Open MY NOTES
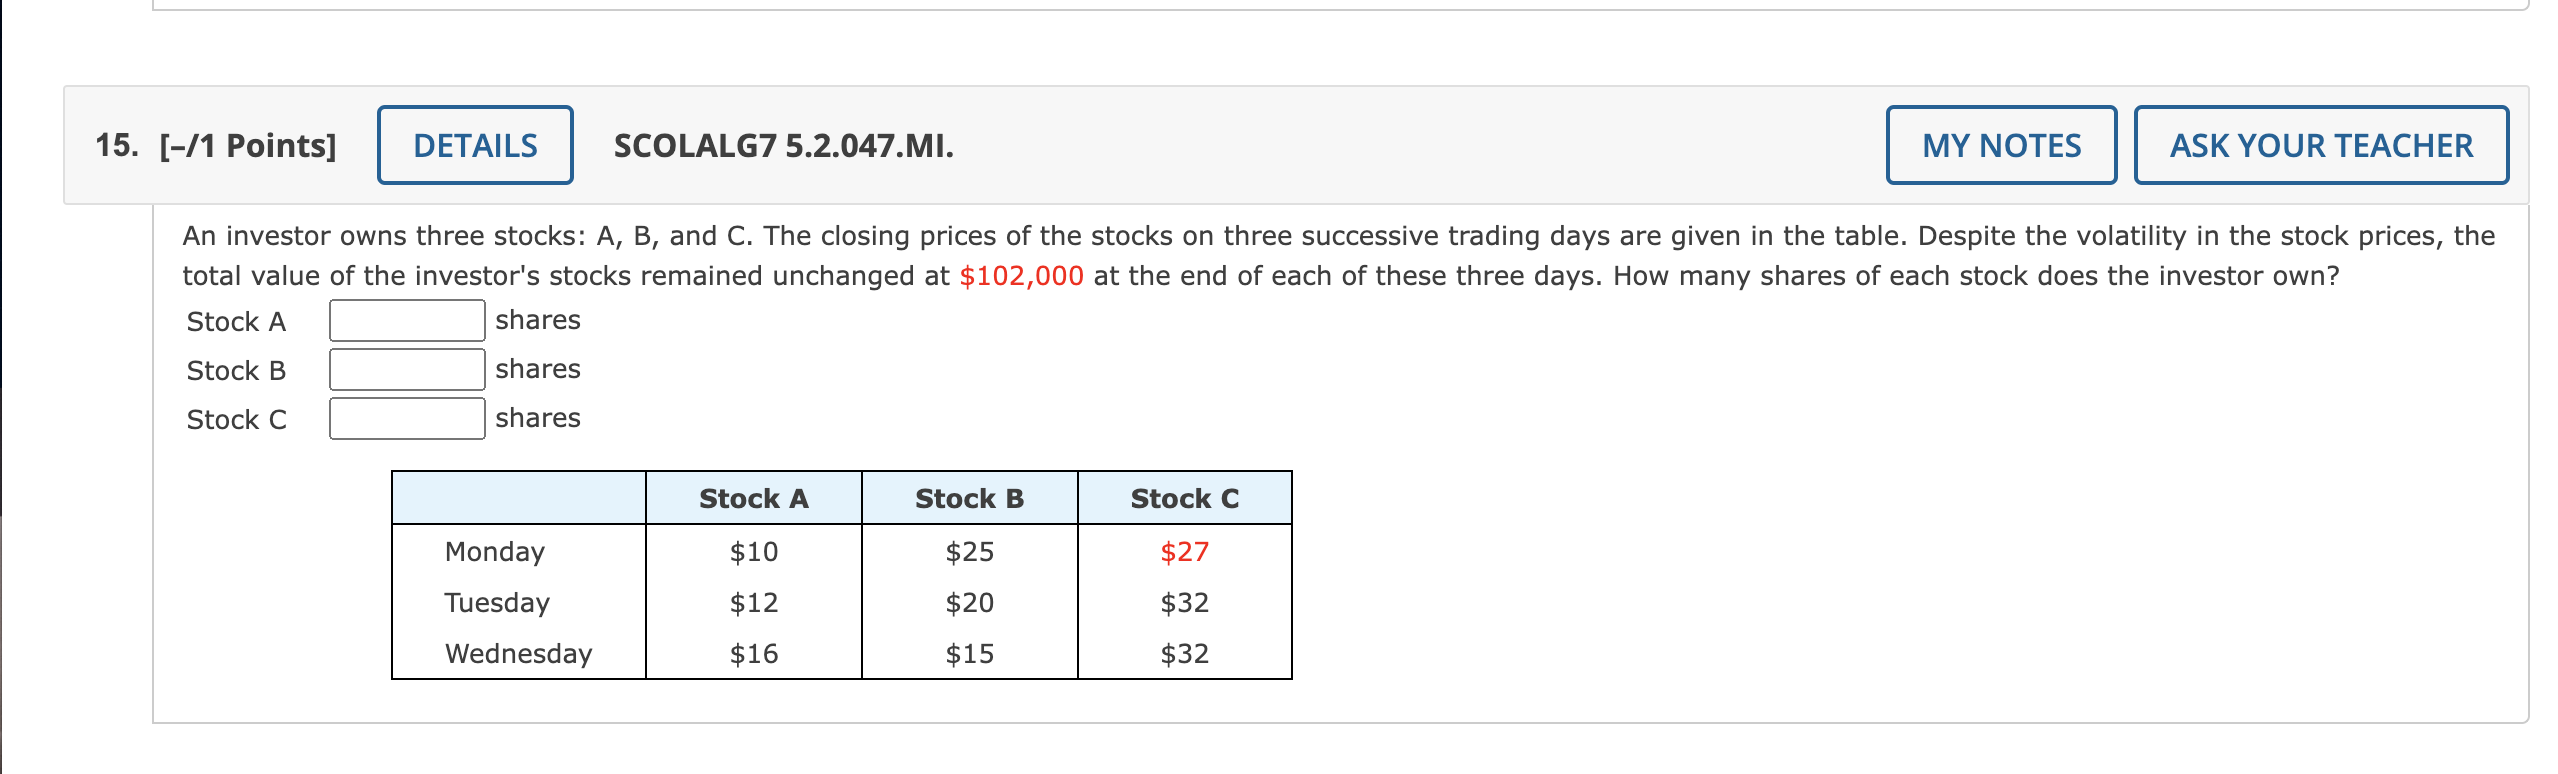This screenshot has width=2558, height=774. coord(2000,145)
